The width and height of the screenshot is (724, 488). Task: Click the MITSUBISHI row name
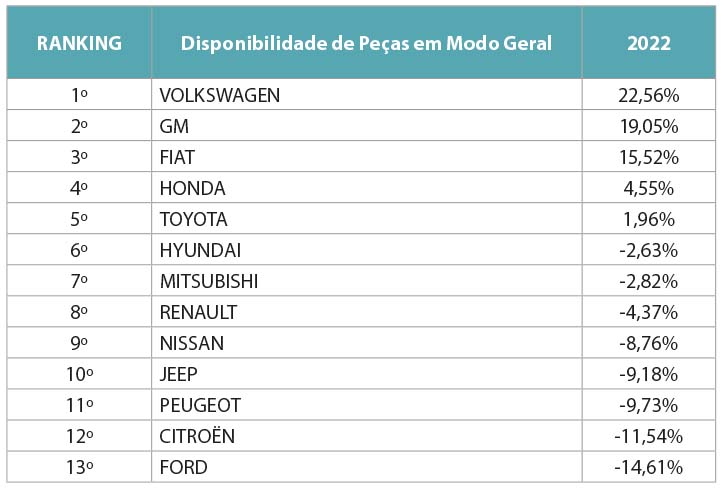point(209,282)
